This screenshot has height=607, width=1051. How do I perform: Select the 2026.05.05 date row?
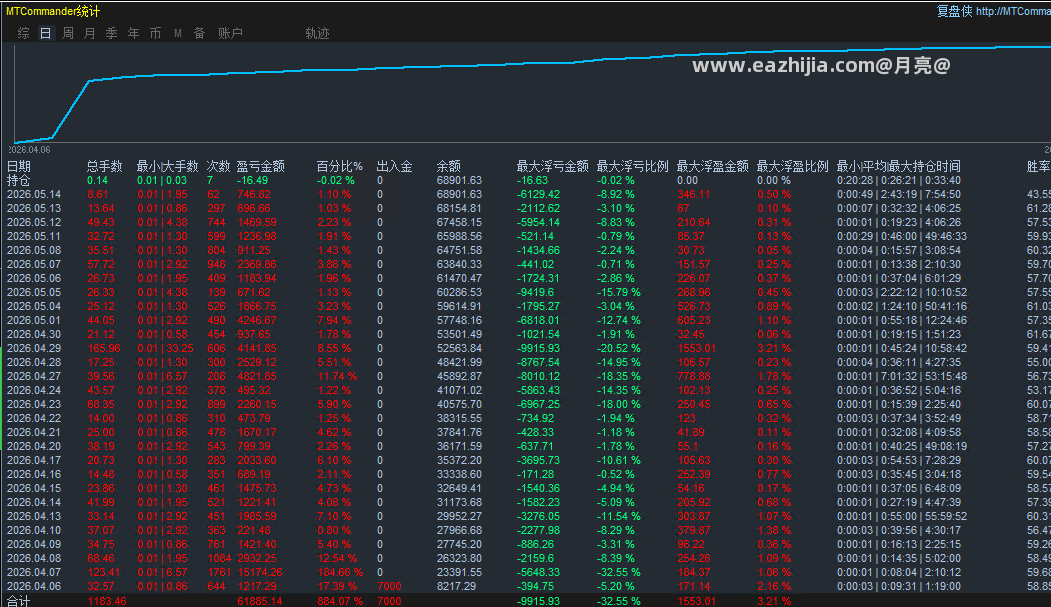click(x=34, y=292)
